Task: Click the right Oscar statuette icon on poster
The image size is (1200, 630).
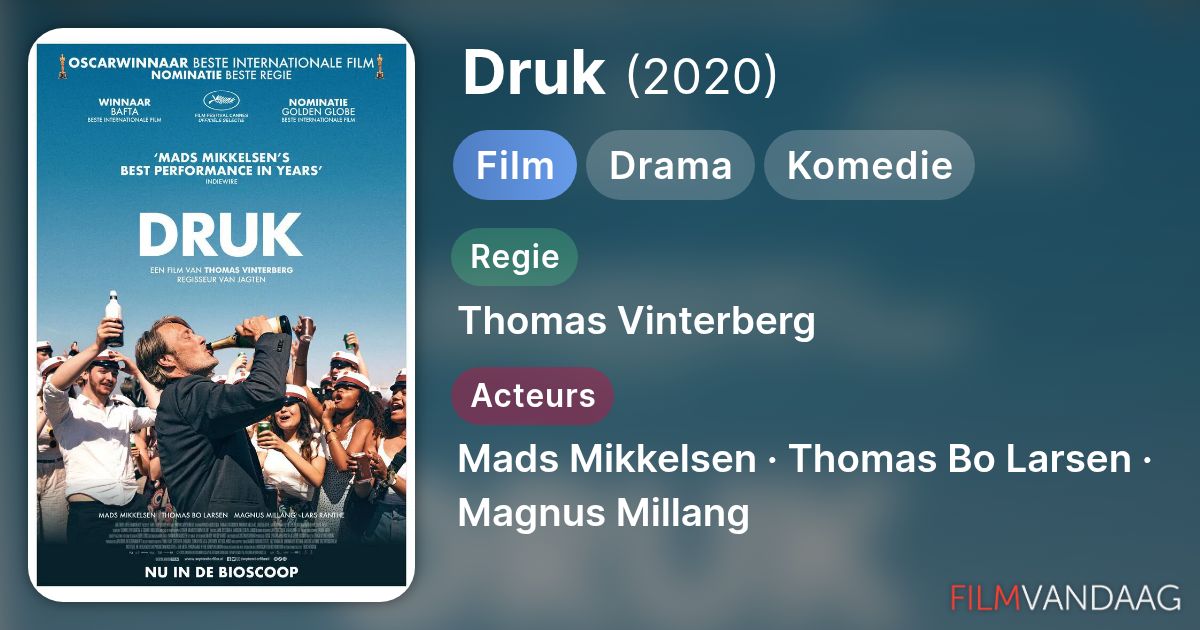Action: (x=380, y=66)
